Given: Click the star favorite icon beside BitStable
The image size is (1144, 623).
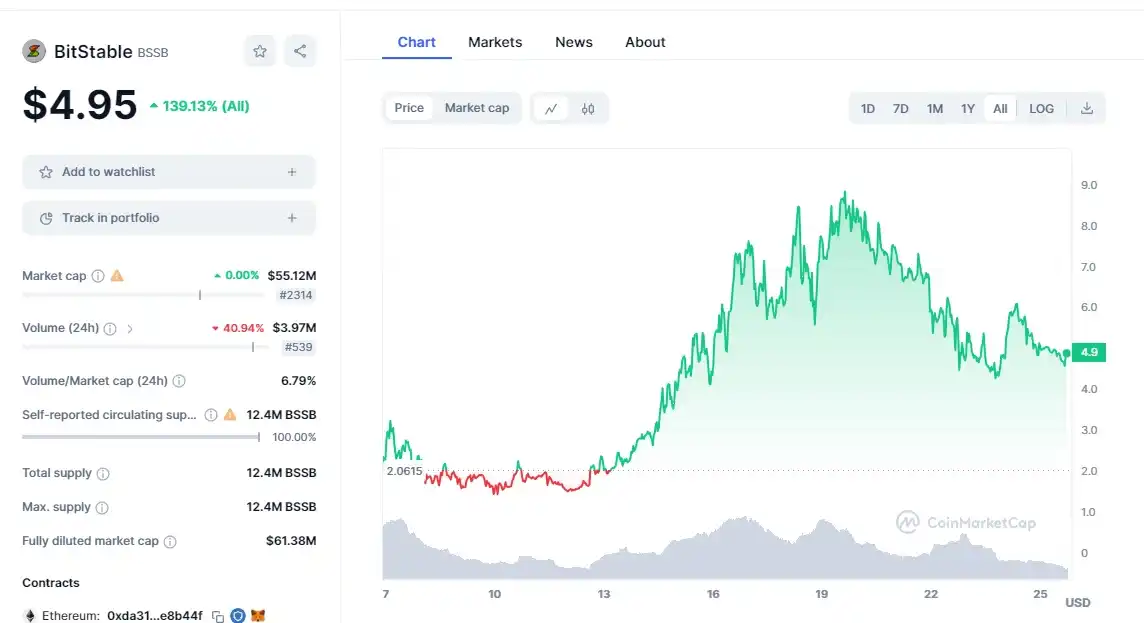Looking at the screenshot, I should [260, 51].
